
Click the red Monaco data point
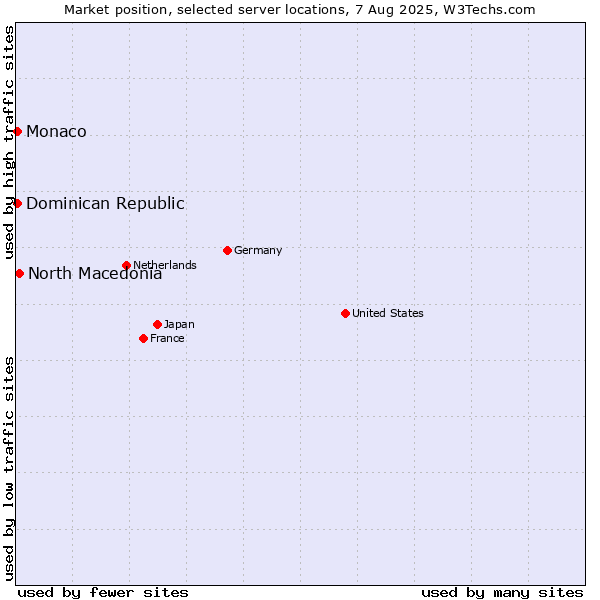17,132
